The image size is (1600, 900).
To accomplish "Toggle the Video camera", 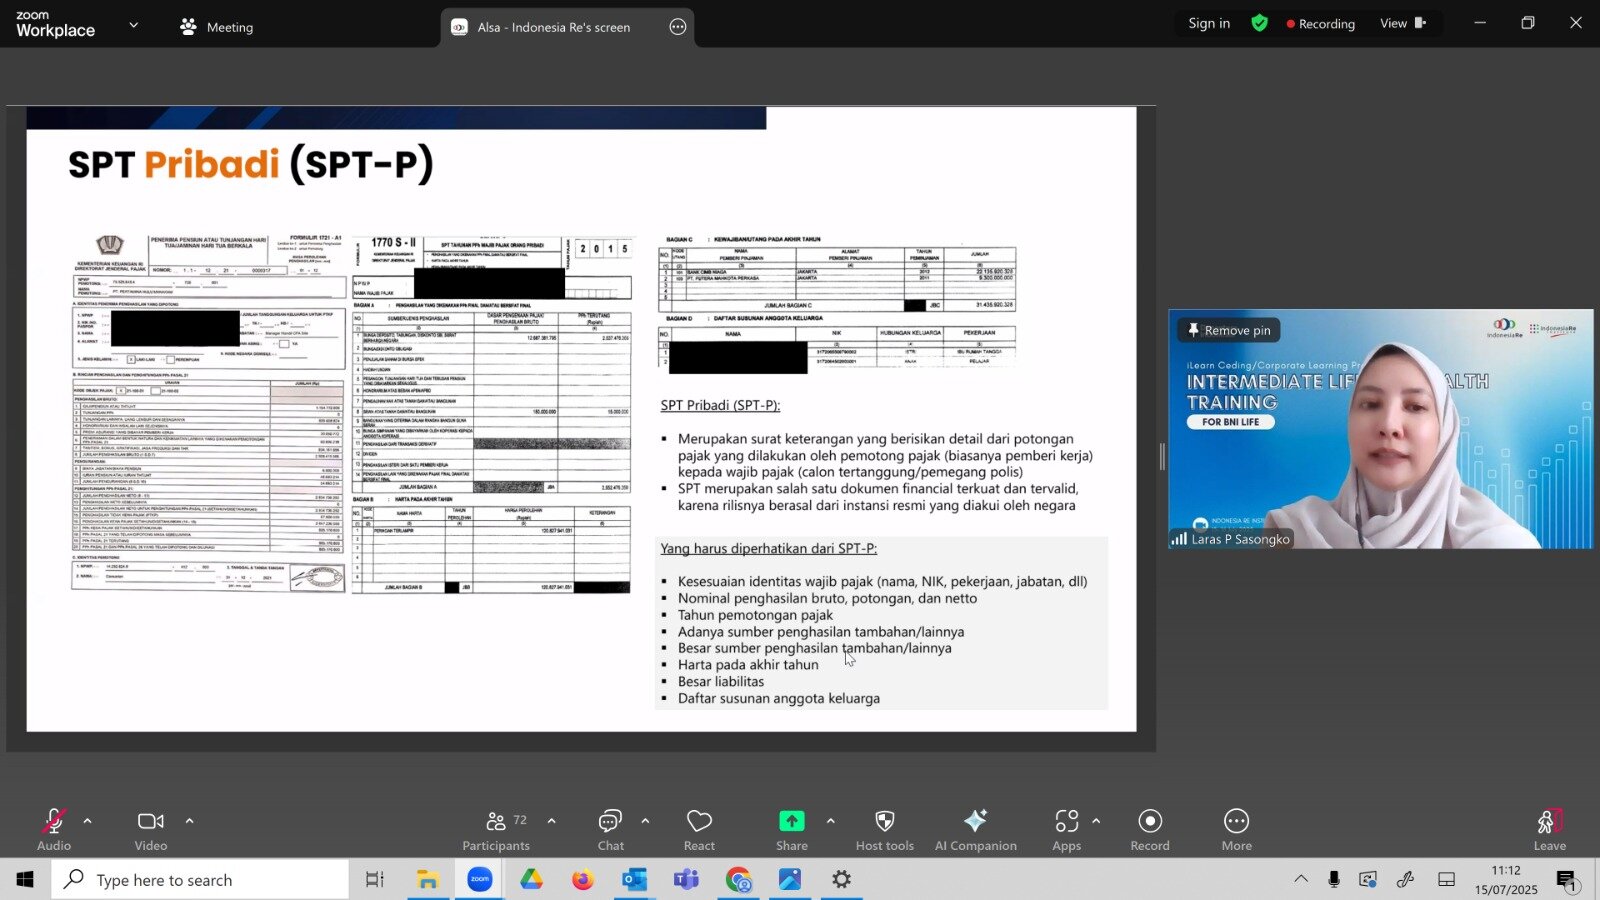I will (151, 830).
